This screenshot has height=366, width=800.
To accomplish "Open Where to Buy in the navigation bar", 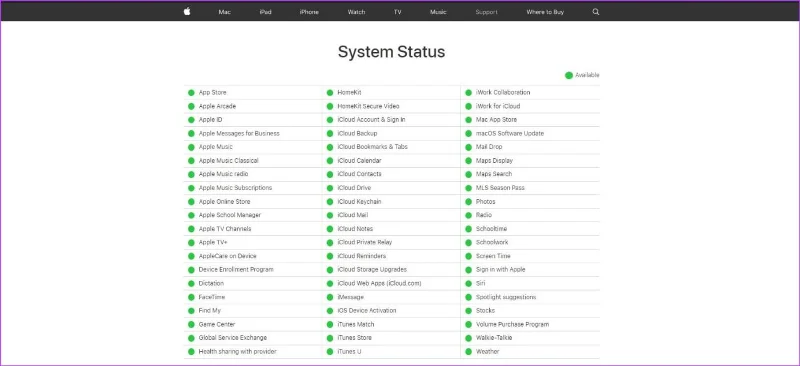I will 545,12.
